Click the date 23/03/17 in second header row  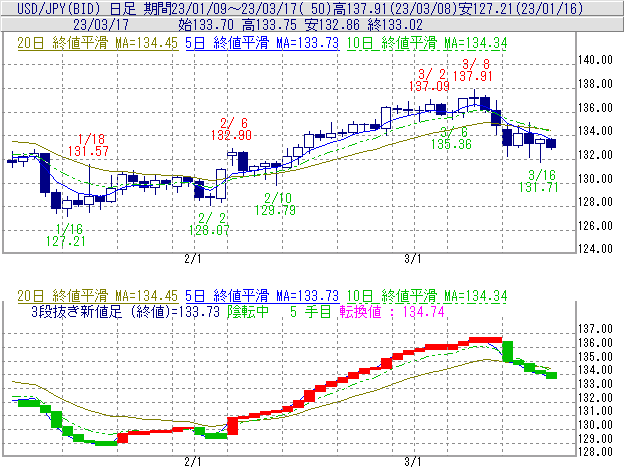pos(101,25)
